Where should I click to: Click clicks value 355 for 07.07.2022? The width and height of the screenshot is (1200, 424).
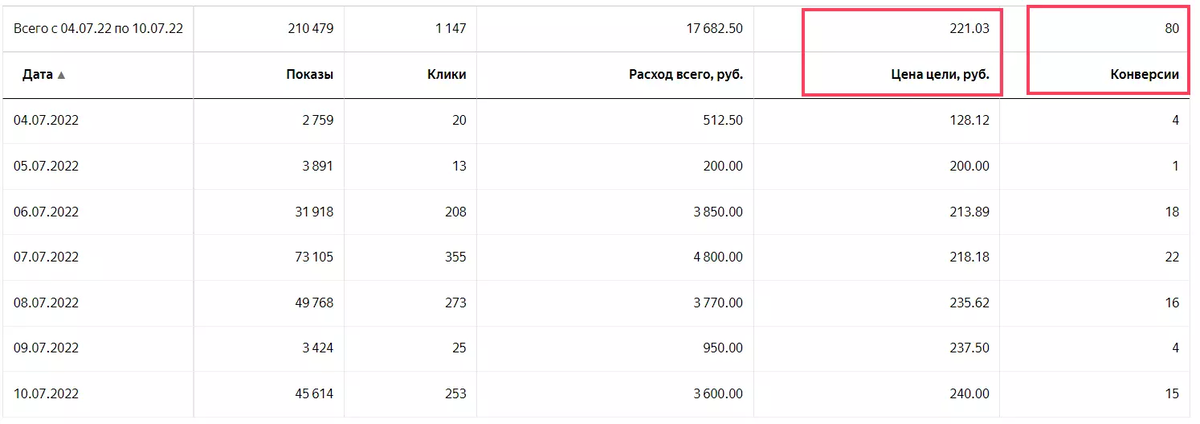point(455,257)
